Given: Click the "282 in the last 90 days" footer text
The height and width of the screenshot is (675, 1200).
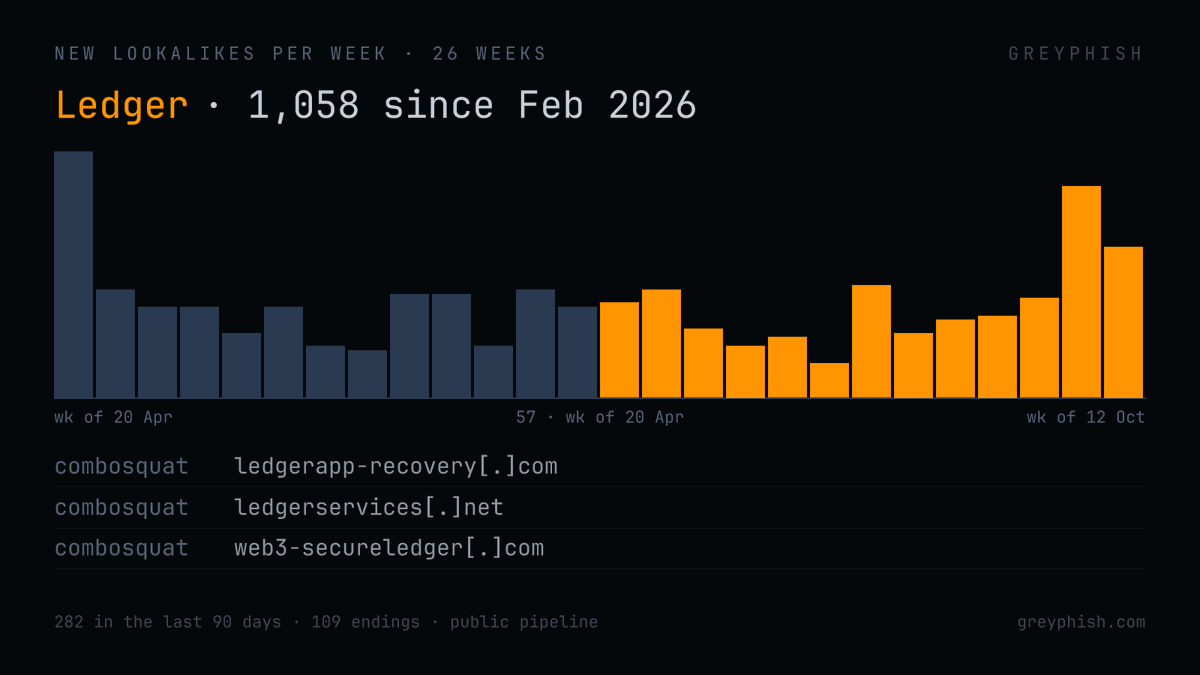Looking at the screenshot, I should [x=168, y=622].
